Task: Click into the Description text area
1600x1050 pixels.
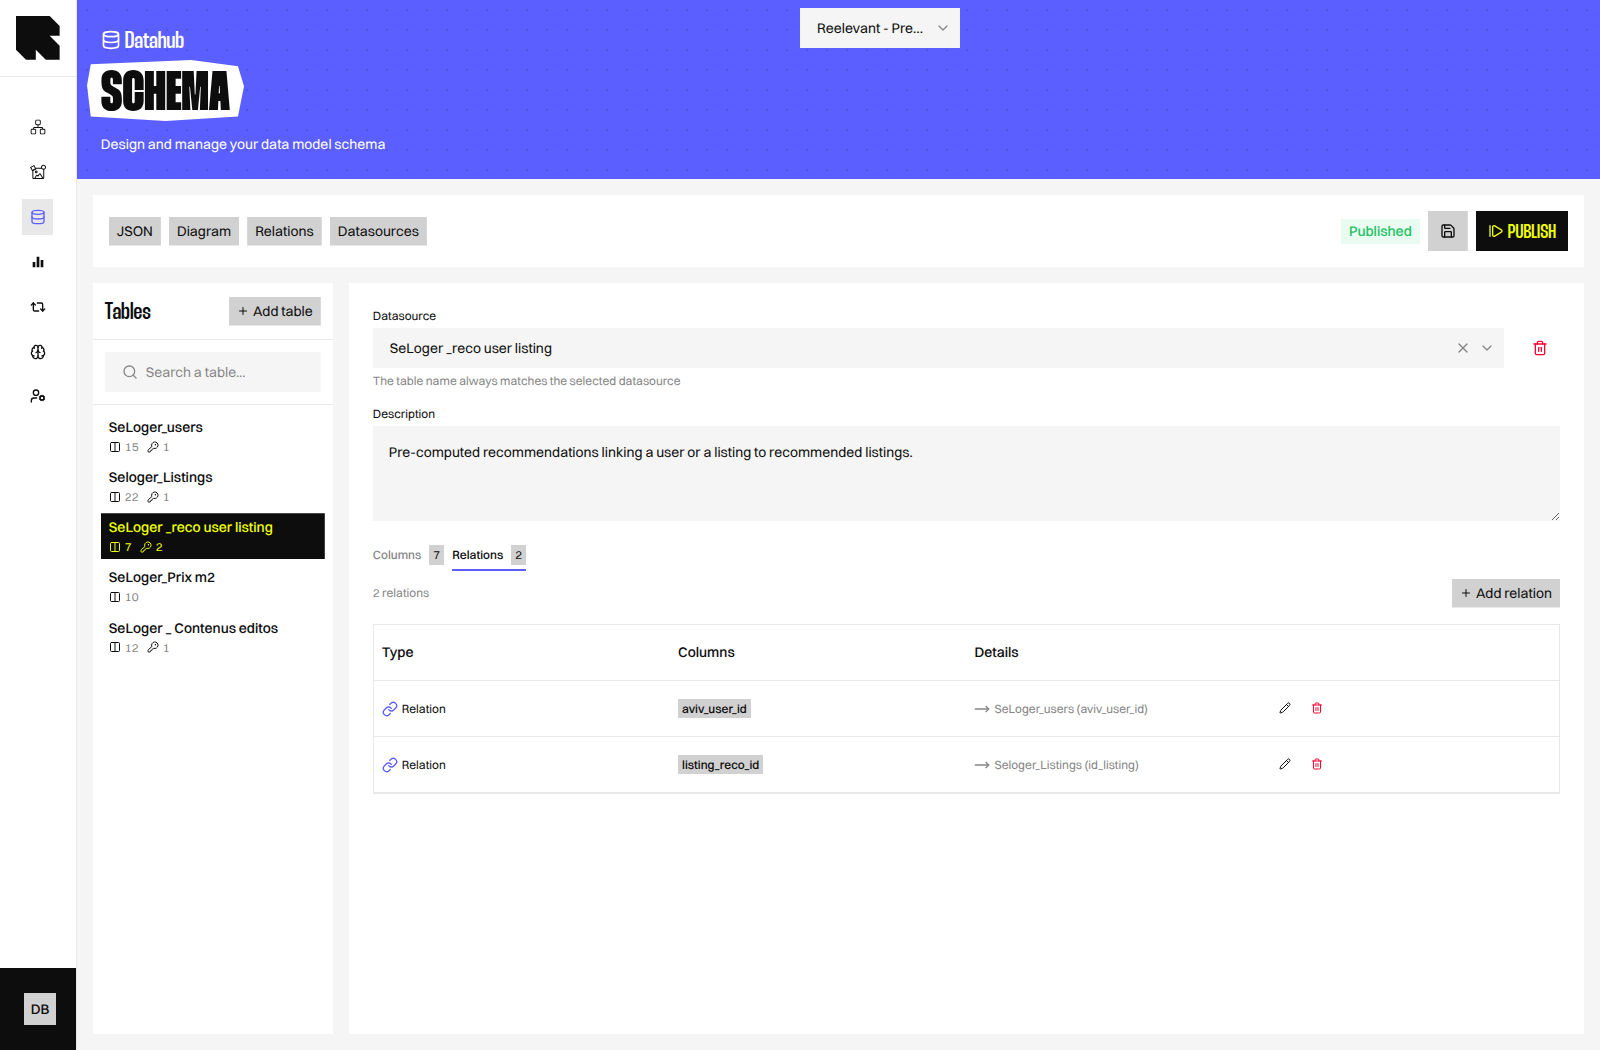Action: click(966, 473)
